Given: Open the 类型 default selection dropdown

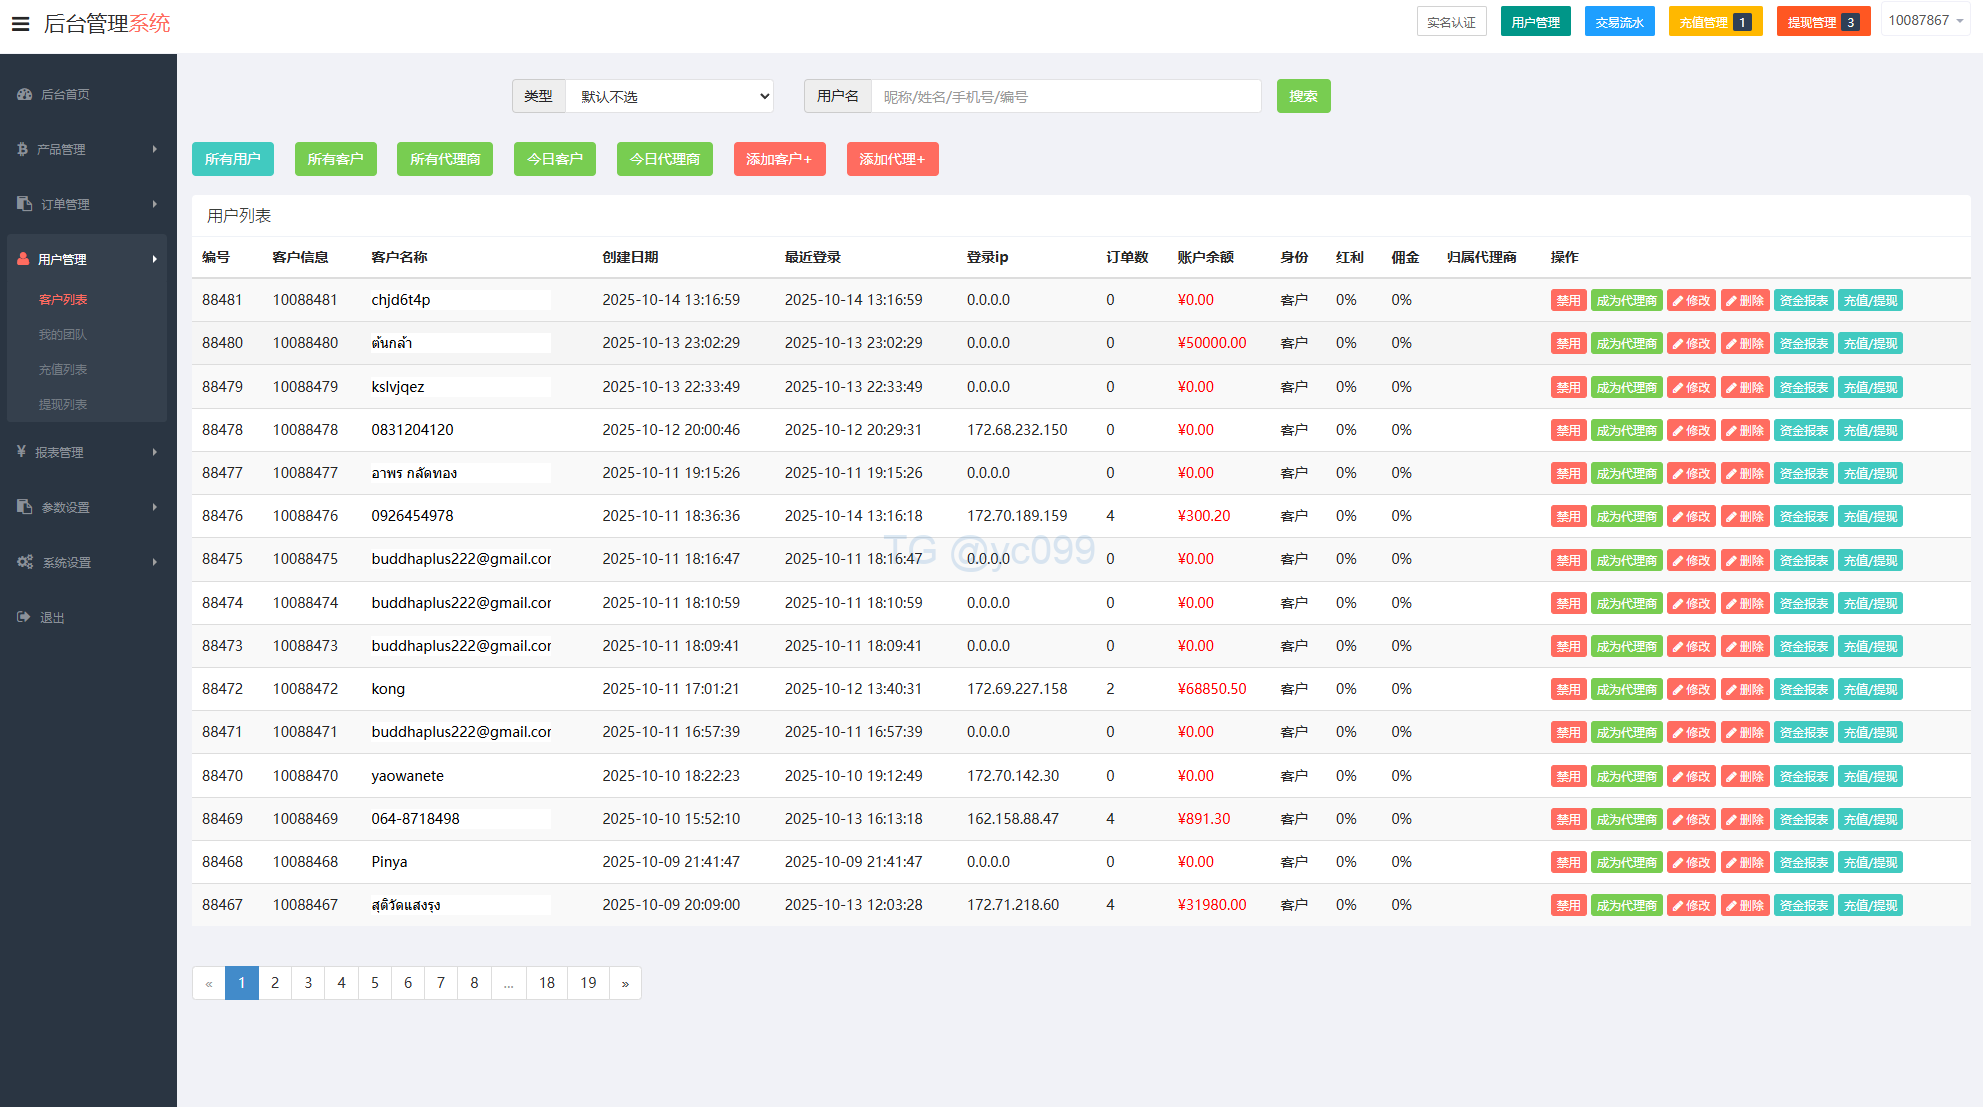Looking at the screenshot, I should (670, 96).
